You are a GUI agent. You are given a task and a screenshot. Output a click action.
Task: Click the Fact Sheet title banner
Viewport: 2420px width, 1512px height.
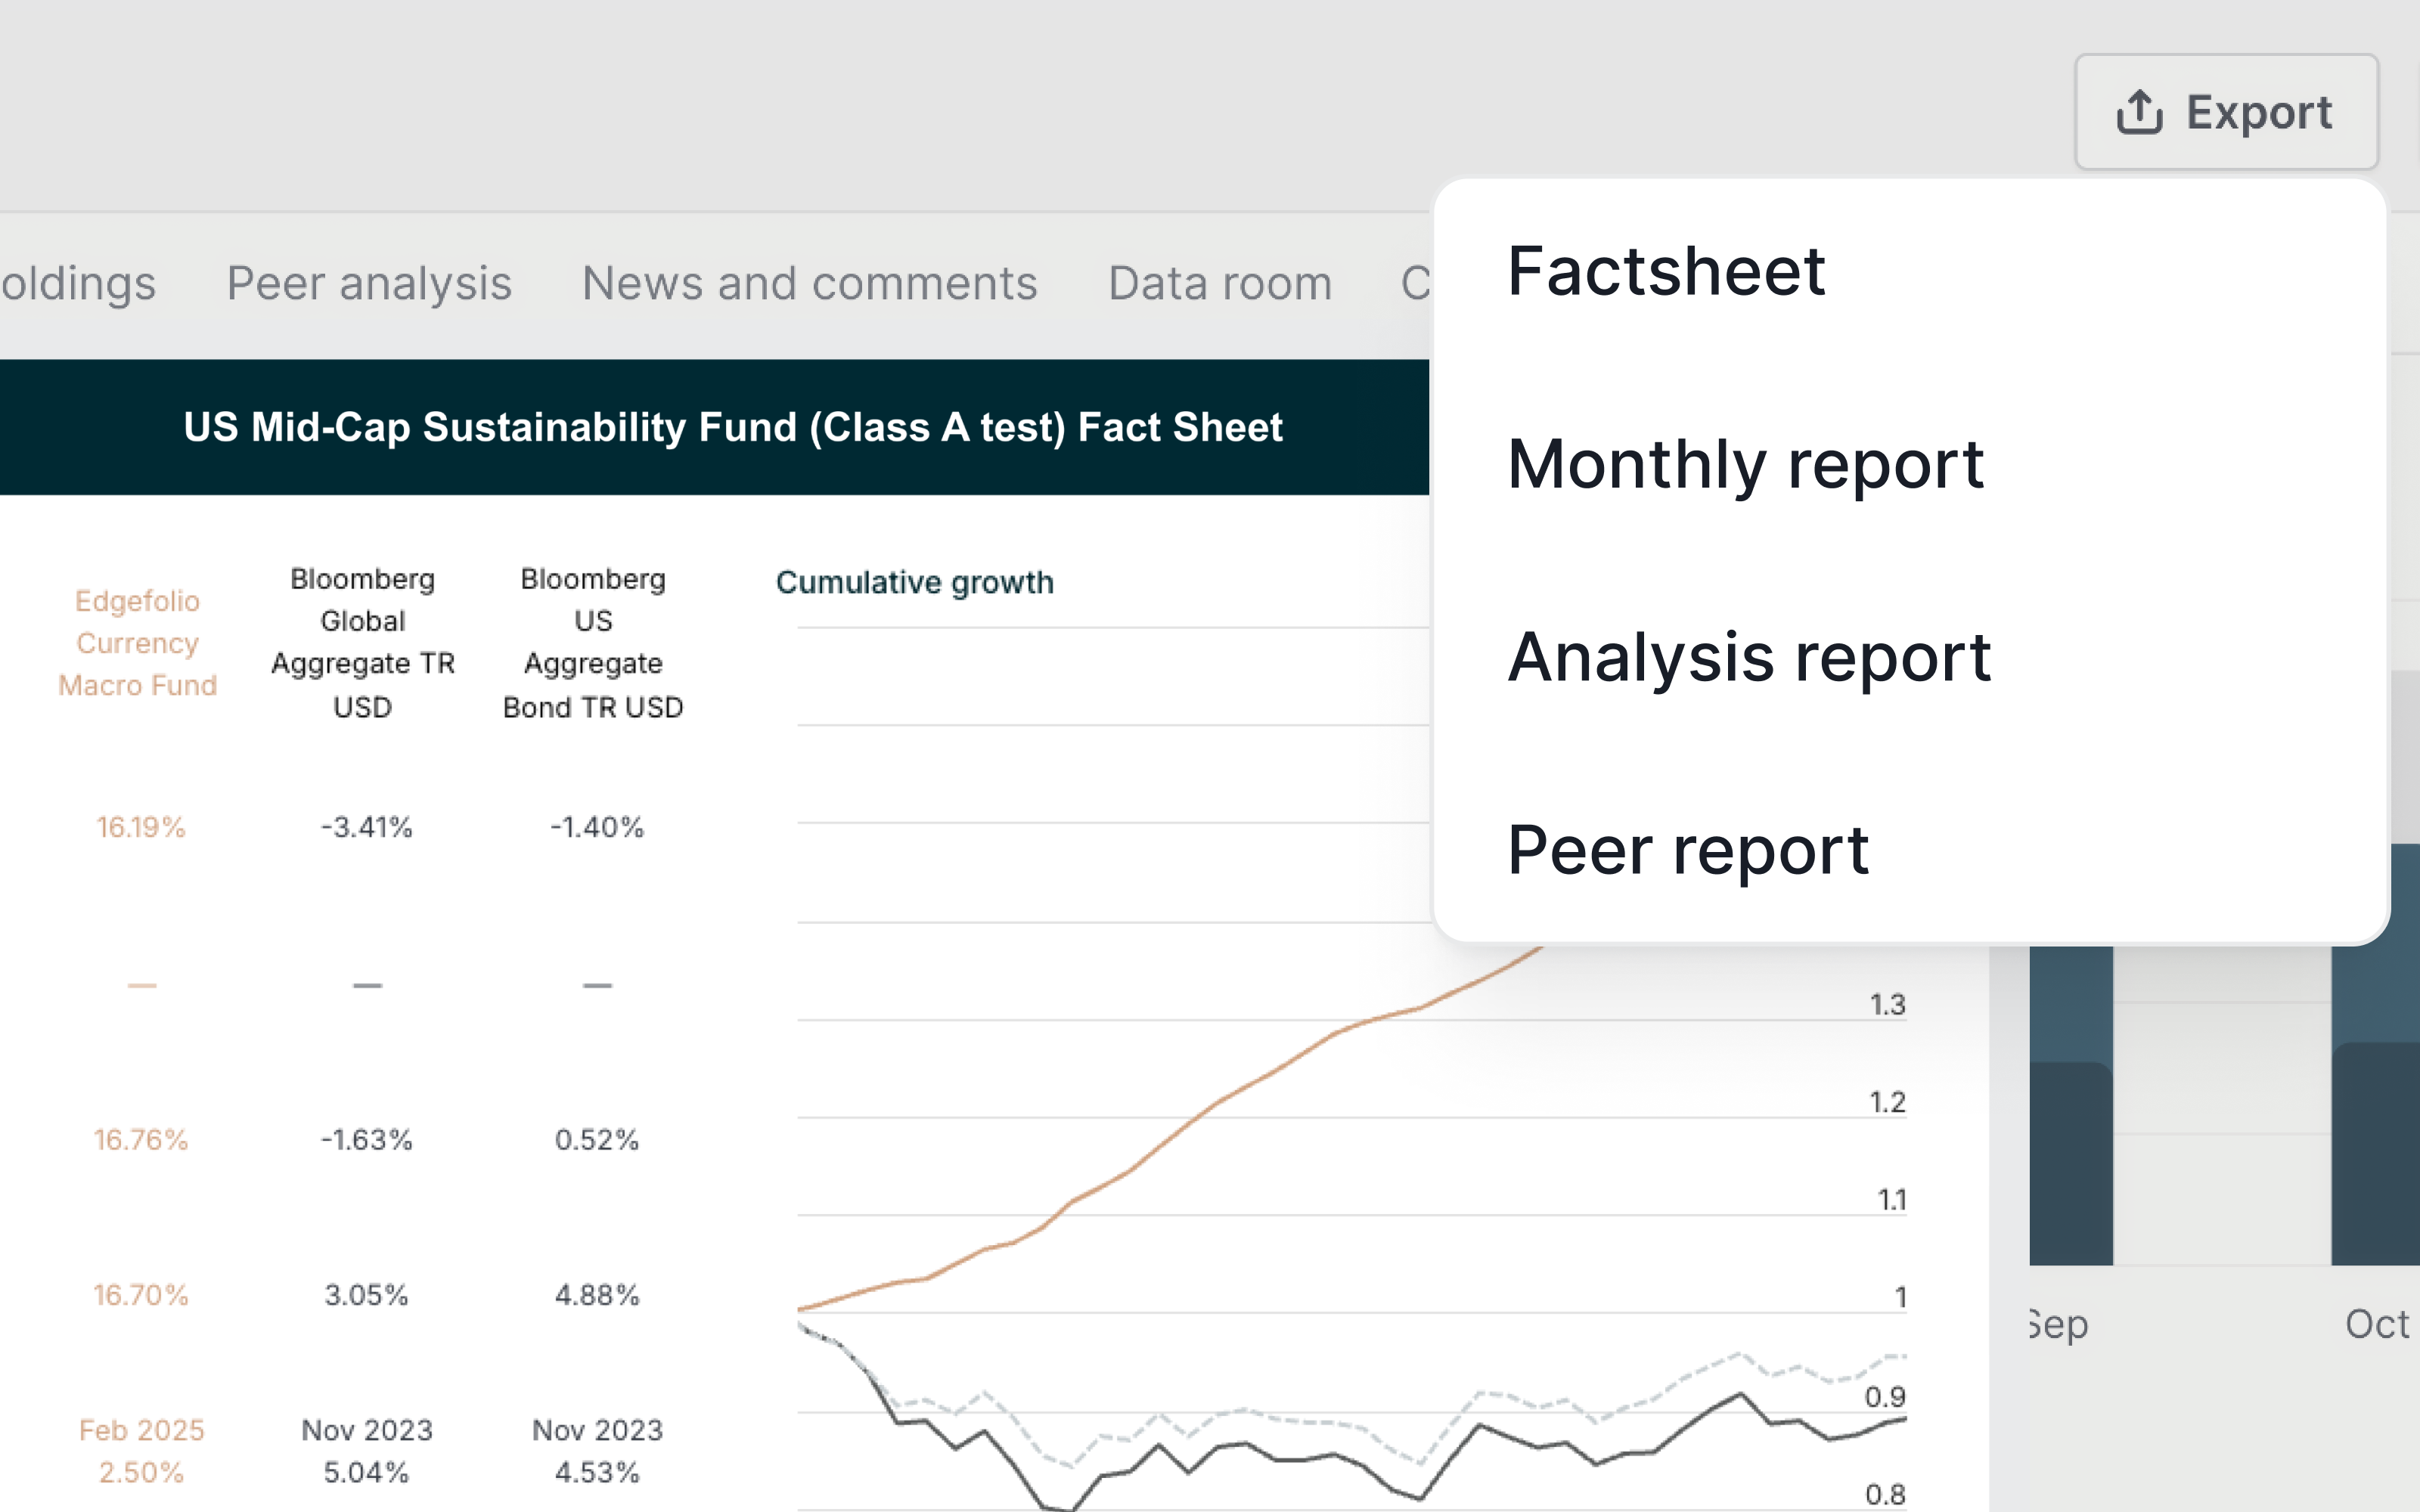coord(732,427)
